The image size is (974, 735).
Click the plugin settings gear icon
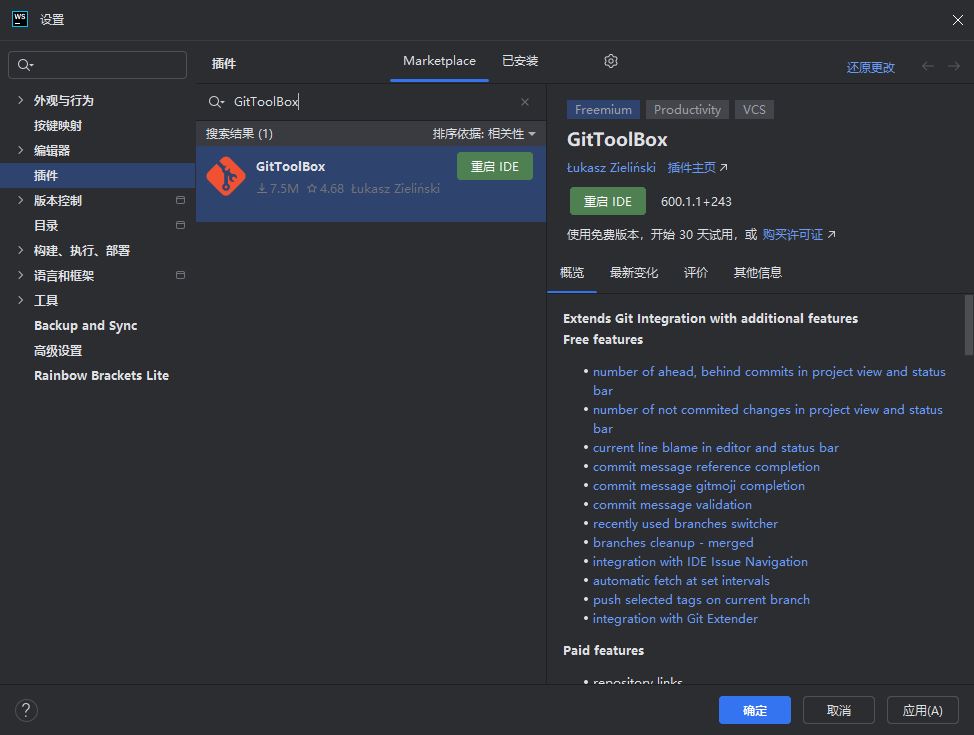click(x=611, y=61)
